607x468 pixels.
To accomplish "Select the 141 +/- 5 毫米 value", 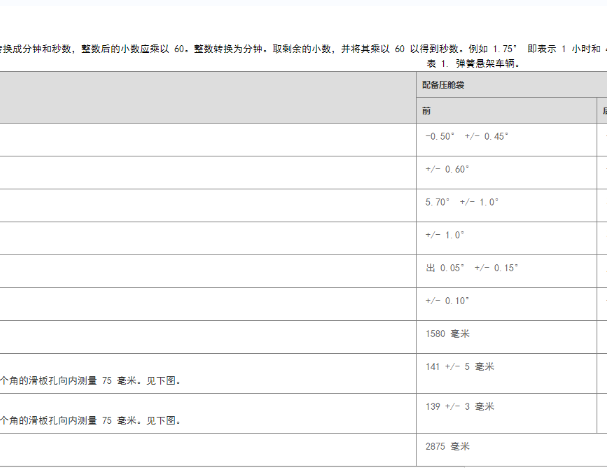I will click(x=460, y=367).
